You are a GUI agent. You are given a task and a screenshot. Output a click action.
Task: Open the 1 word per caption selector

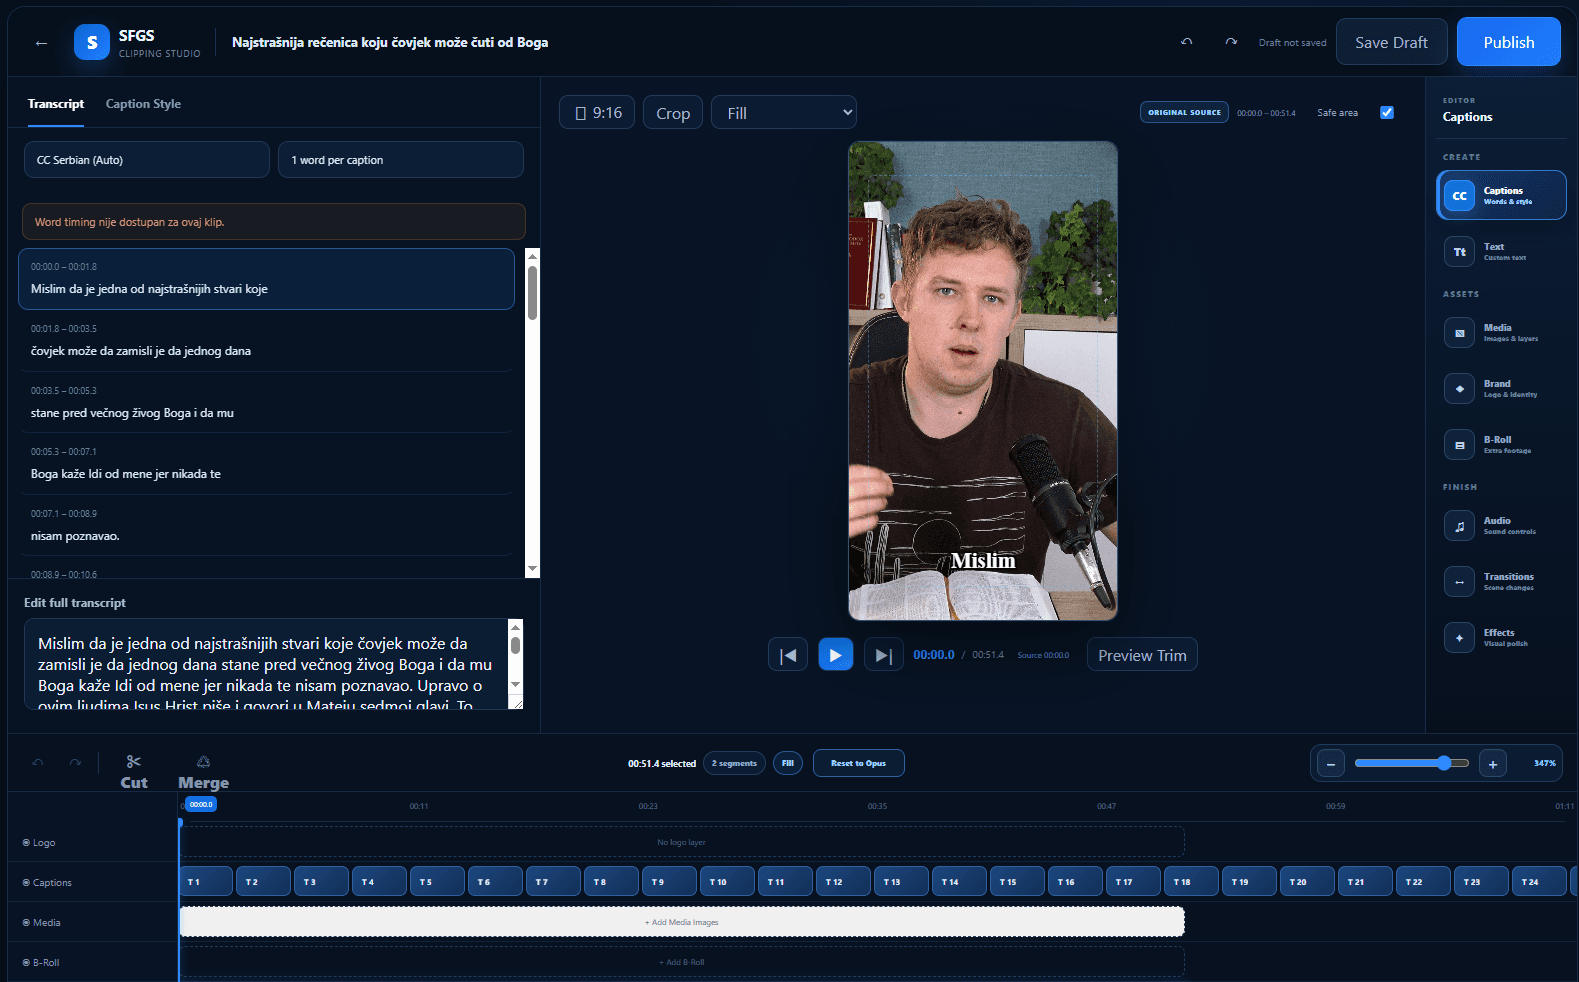pyautogui.click(x=401, y=160)
